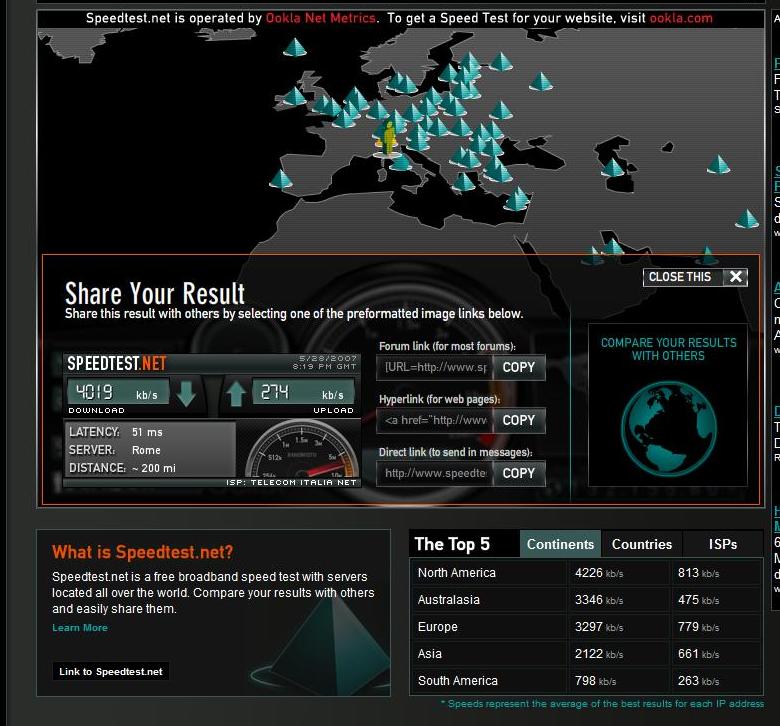Click Link to Speedtest.net button

[111, 671]
